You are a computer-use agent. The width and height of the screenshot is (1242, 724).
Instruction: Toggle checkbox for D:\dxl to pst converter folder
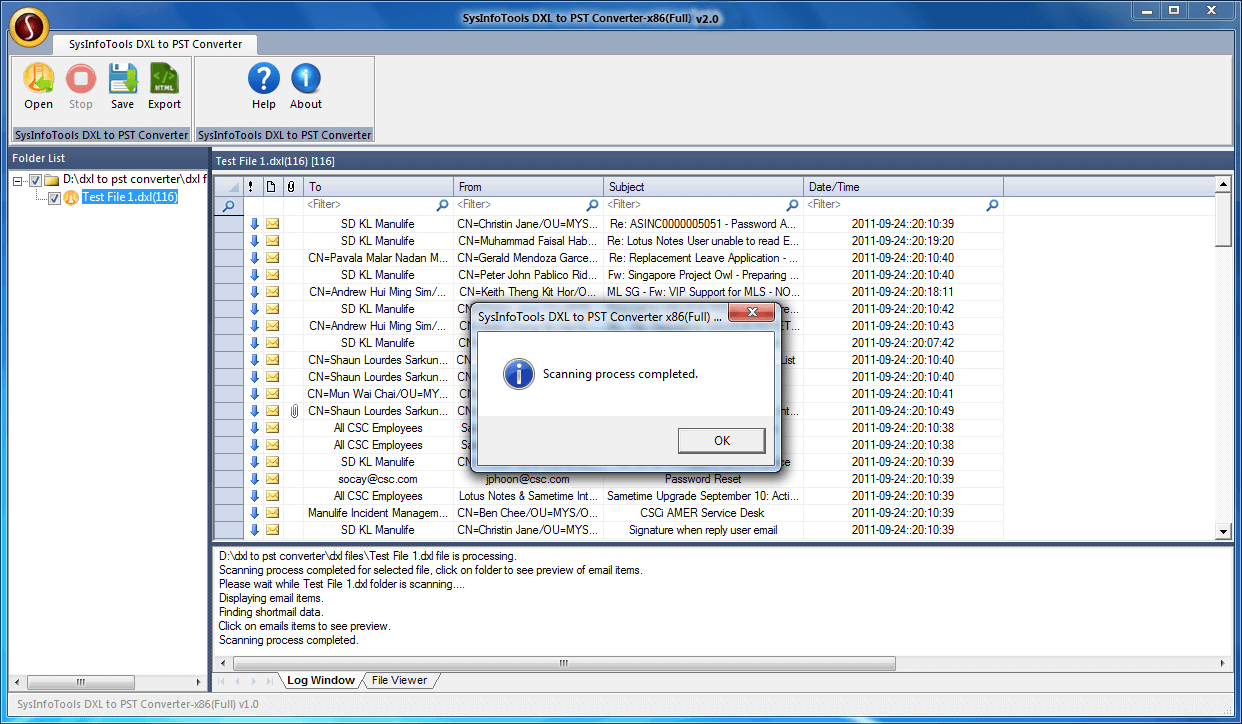(35, 180)
